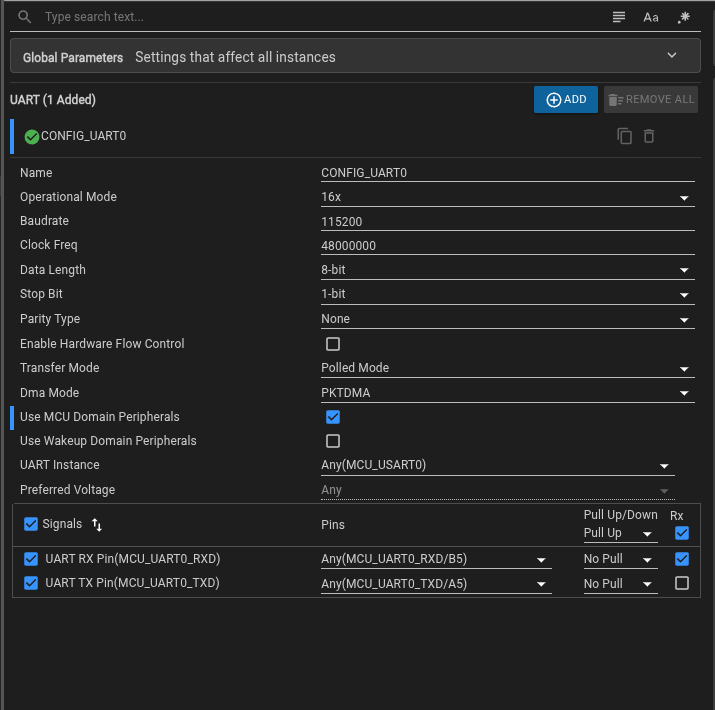Image resolution: width=715 pixels, height=710 pixels.
Task: Open the UART Instance dropdown
Action: (497, 465)
